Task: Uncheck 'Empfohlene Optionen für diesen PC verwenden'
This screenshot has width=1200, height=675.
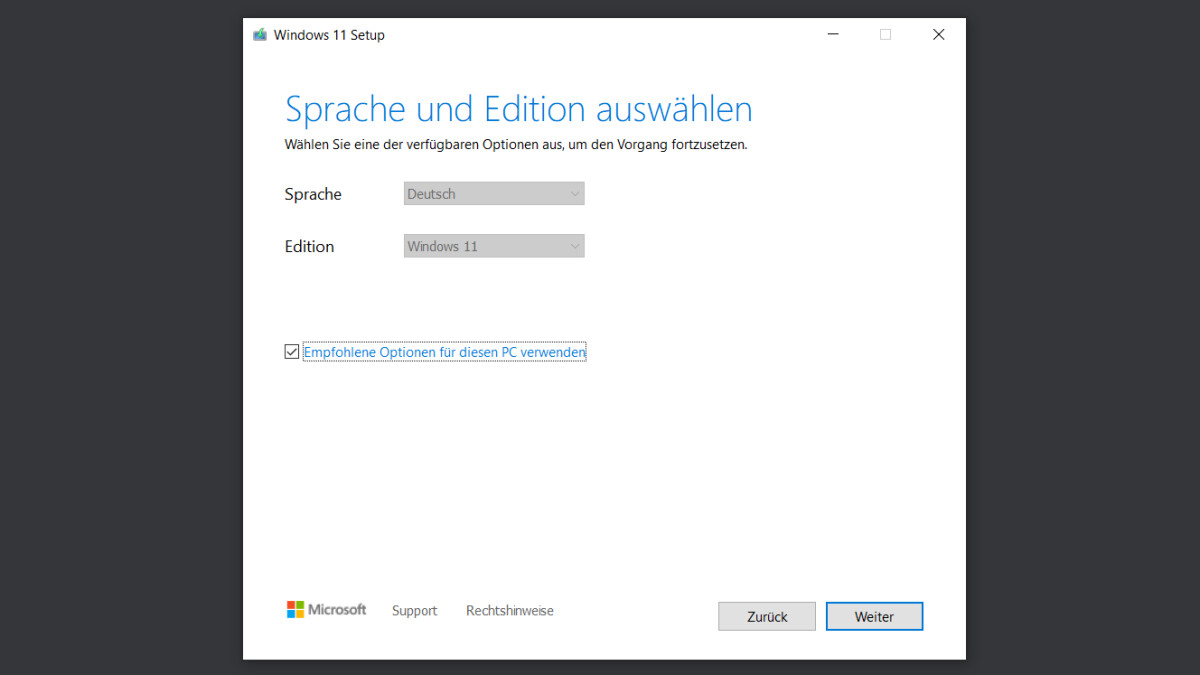Action: [292, 352]
